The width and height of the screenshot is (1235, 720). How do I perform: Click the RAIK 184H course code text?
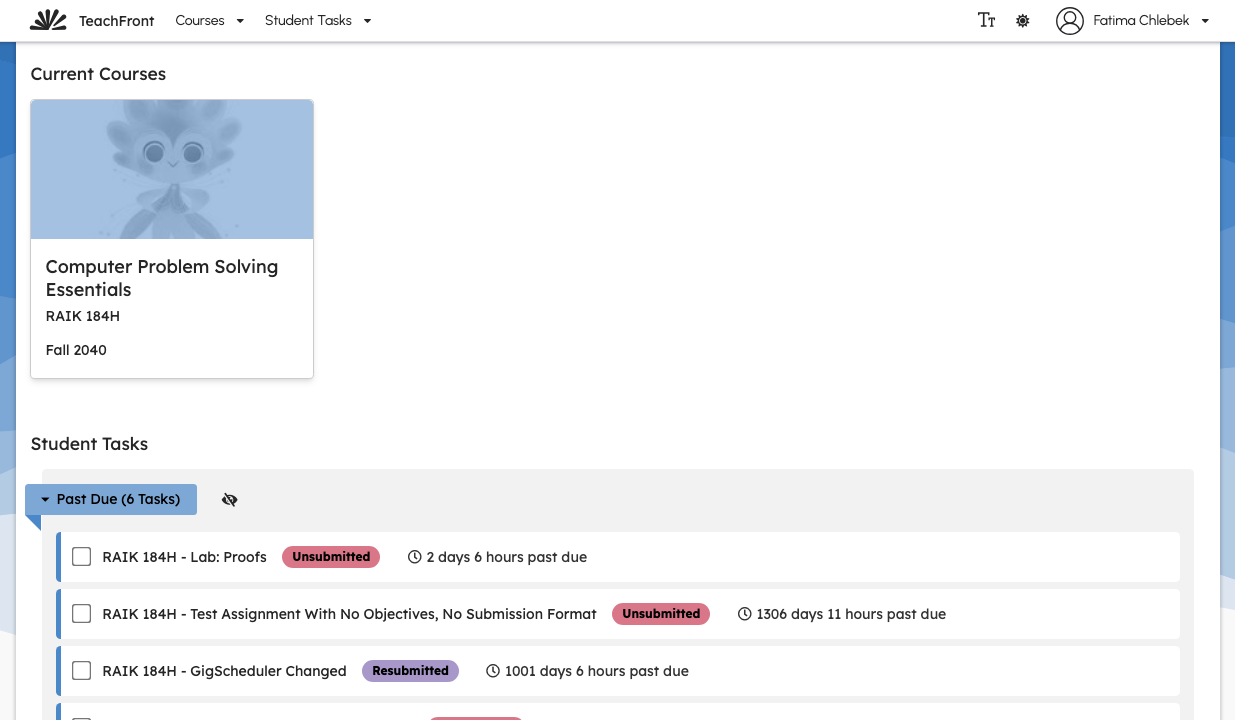coord(83,316)
